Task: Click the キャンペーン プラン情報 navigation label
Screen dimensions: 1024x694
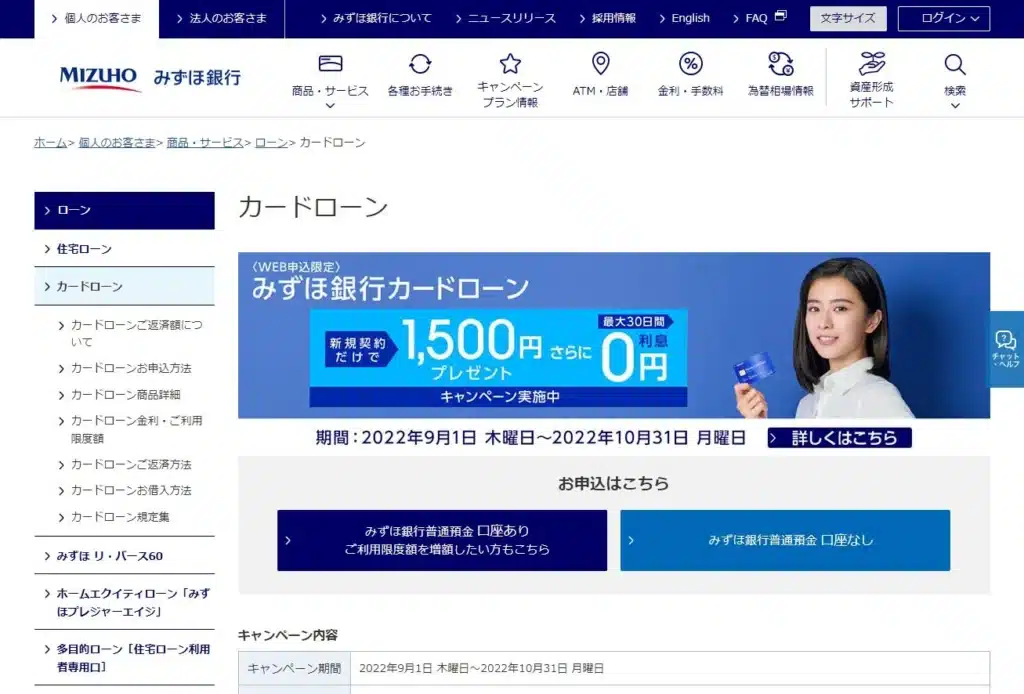Action: point(510,95)
